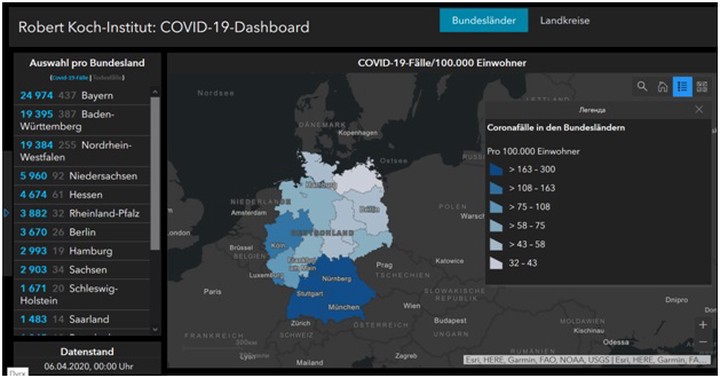Screen dimensions: 720x378
Task: Open the map search magnifier icon
Action: point(642,86)
